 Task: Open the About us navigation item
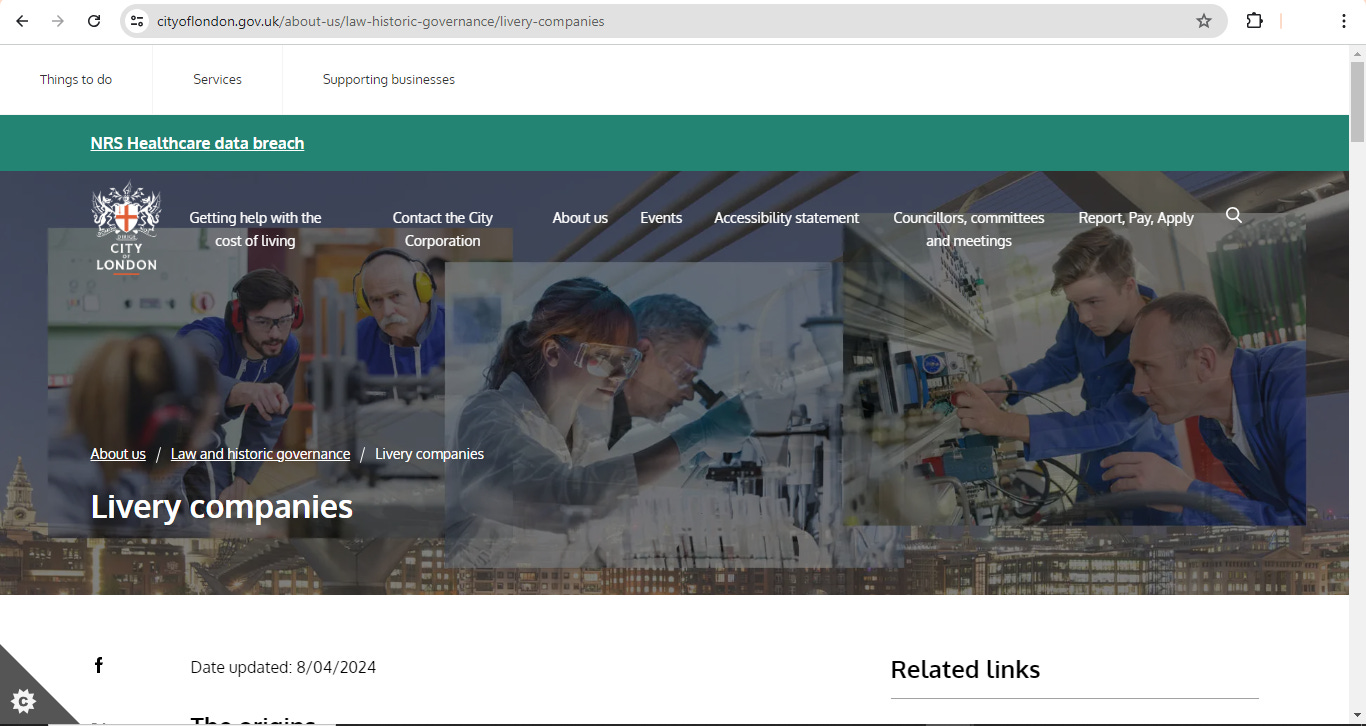point(580,217)
